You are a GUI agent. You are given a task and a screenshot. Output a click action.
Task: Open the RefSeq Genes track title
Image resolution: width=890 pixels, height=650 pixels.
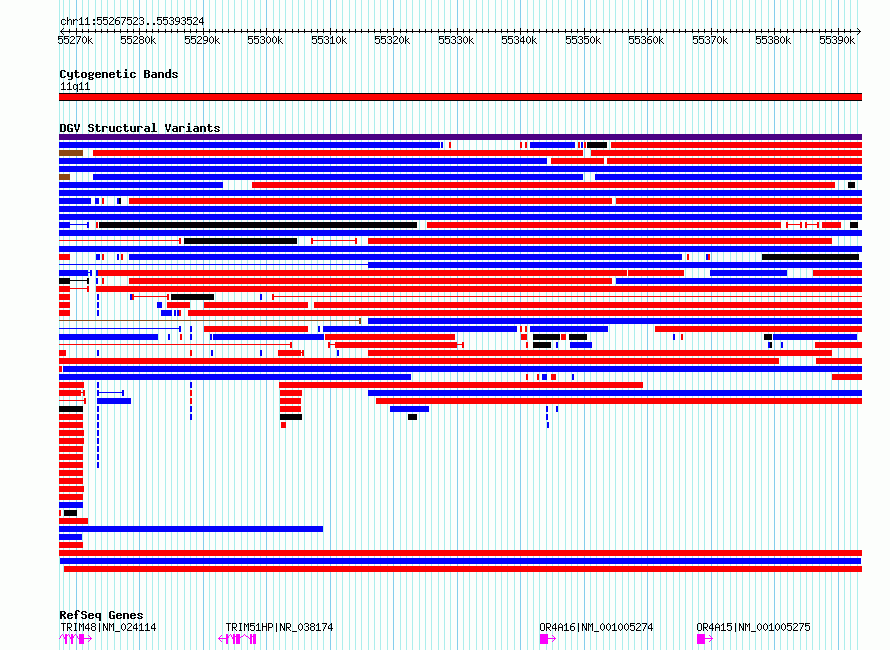101,615
